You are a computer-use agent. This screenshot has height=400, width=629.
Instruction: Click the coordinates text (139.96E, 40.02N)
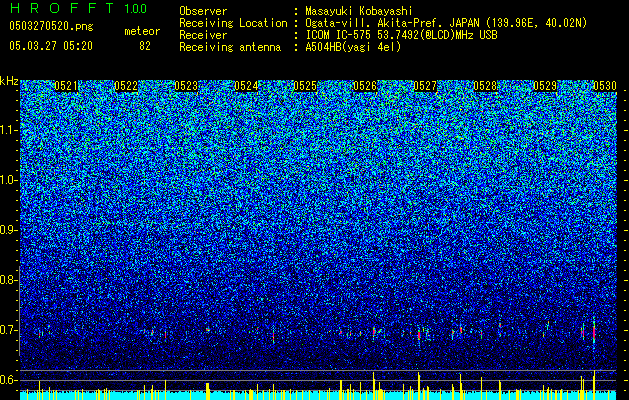point(535,23)
